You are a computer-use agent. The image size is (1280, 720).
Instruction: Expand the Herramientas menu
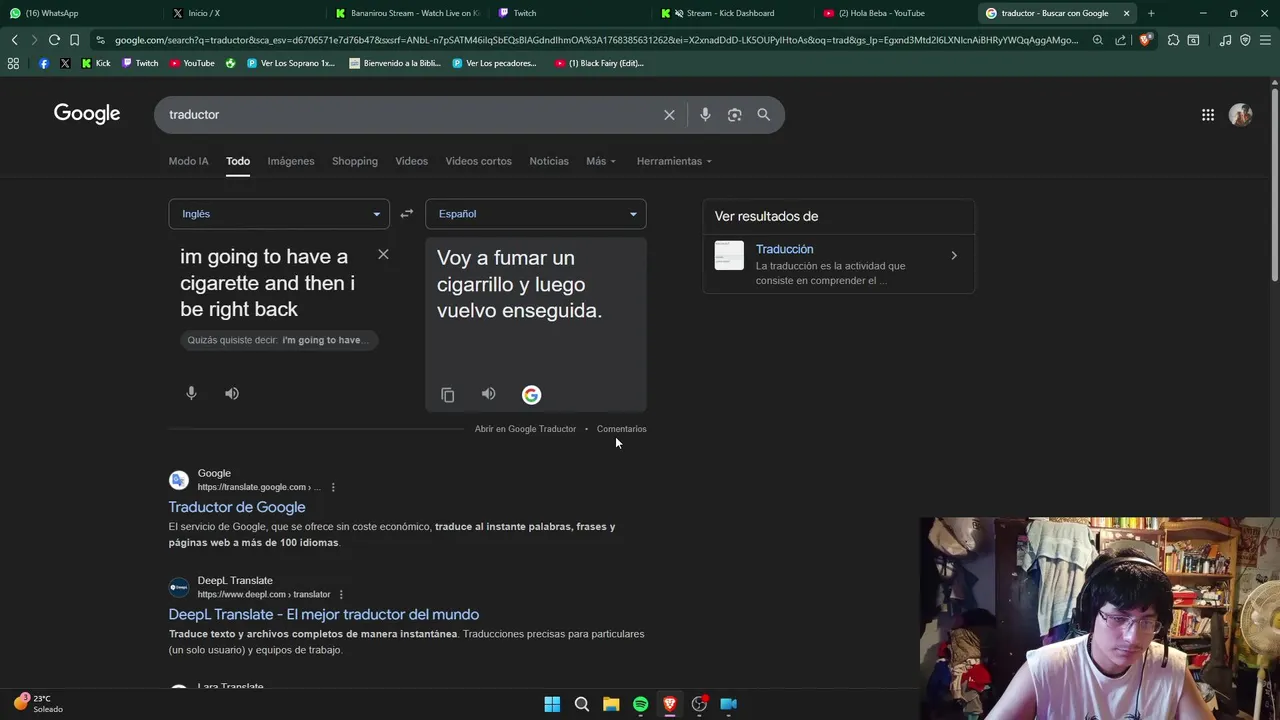pos(674,161)
